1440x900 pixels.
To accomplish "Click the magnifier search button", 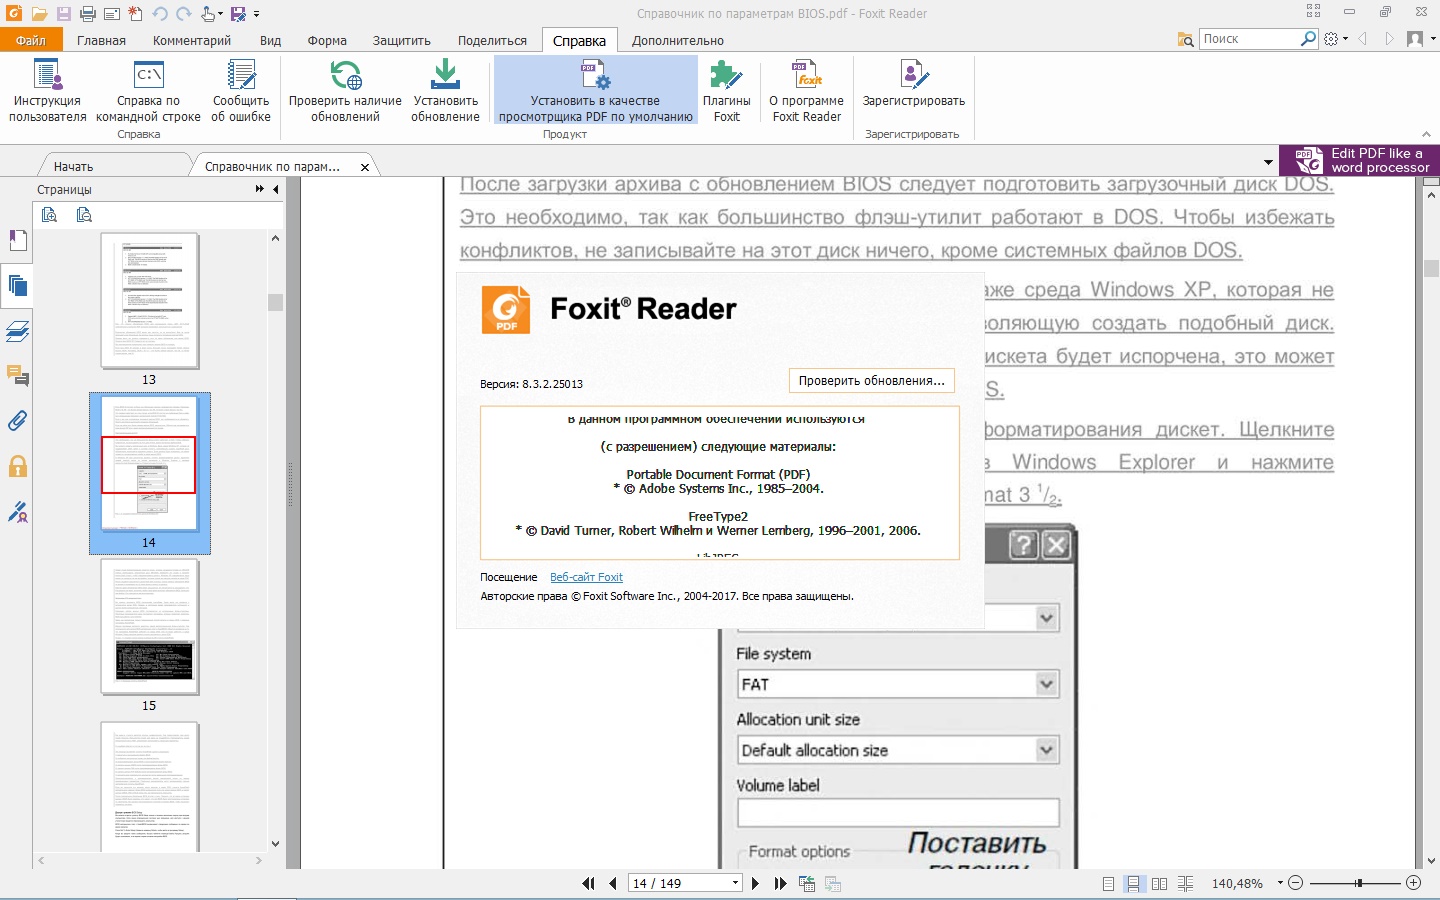I will click(1308, 39).
